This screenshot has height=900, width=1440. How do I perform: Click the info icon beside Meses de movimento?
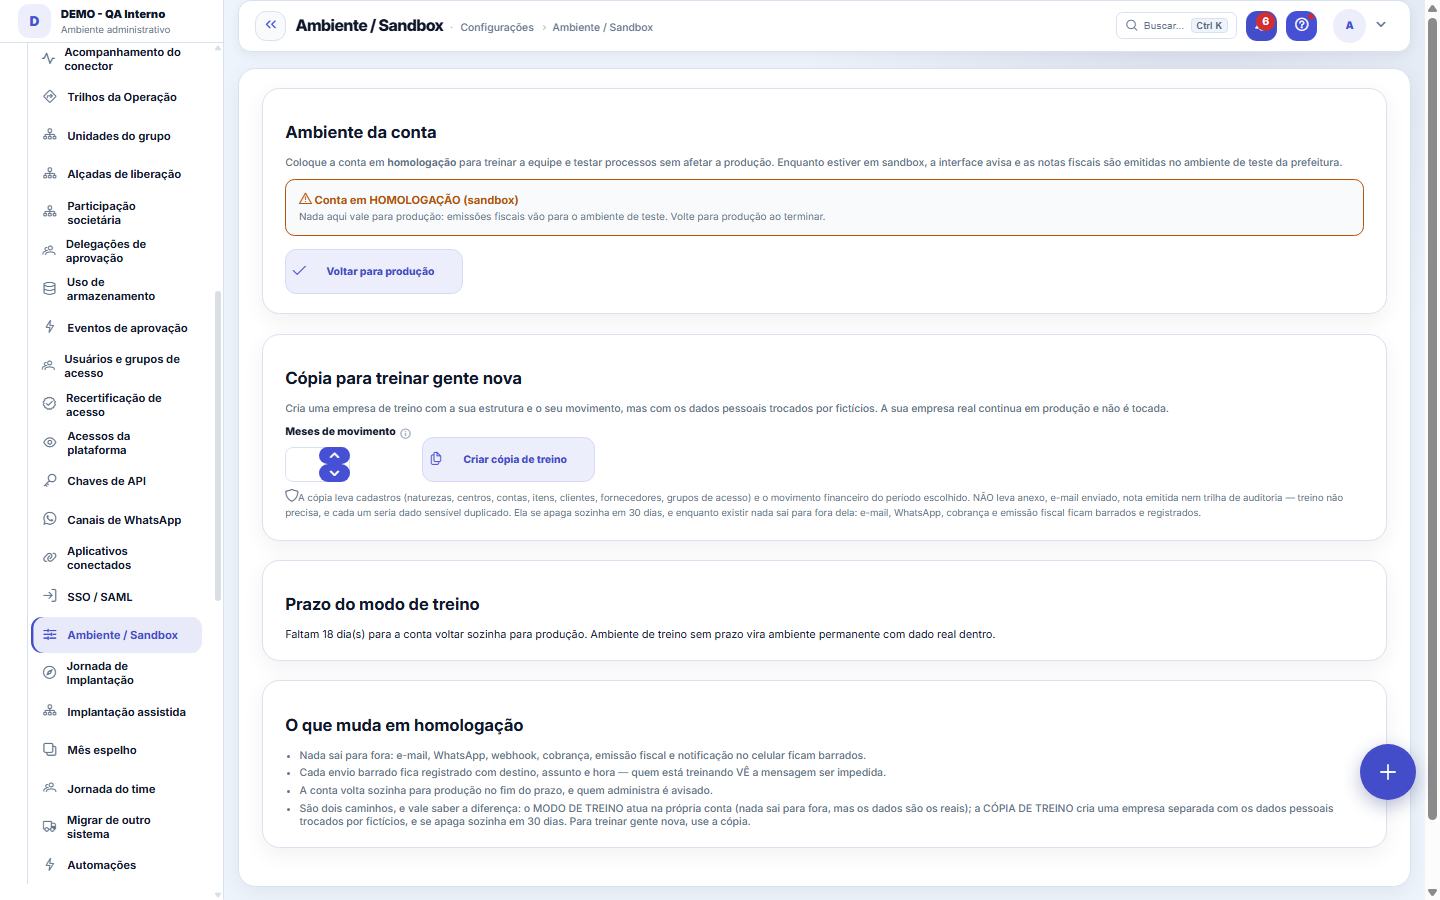pyautogui.click(x=405, y=433)
